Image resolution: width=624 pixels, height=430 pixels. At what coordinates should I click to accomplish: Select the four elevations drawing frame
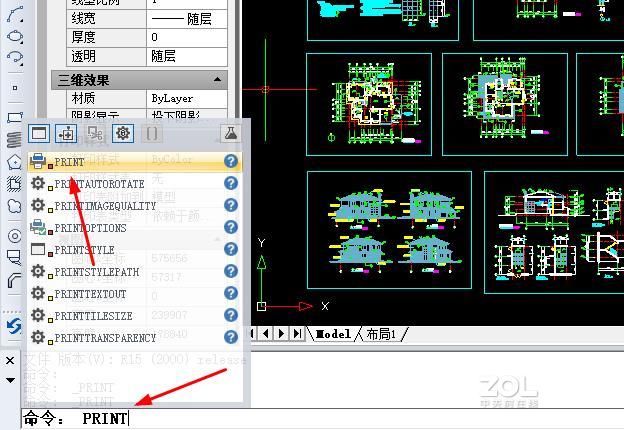(x=389, y=230)
